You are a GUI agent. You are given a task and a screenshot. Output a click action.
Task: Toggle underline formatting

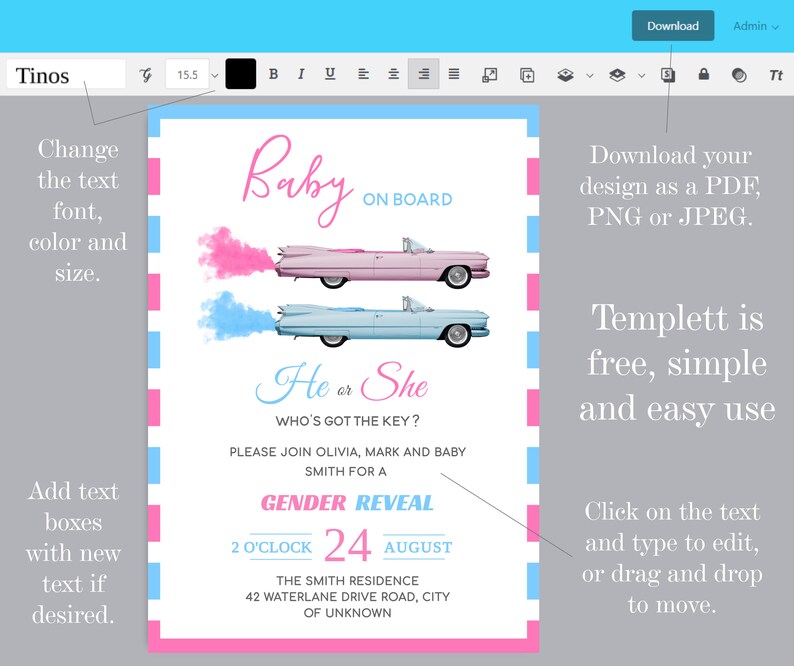coord(330,74)
